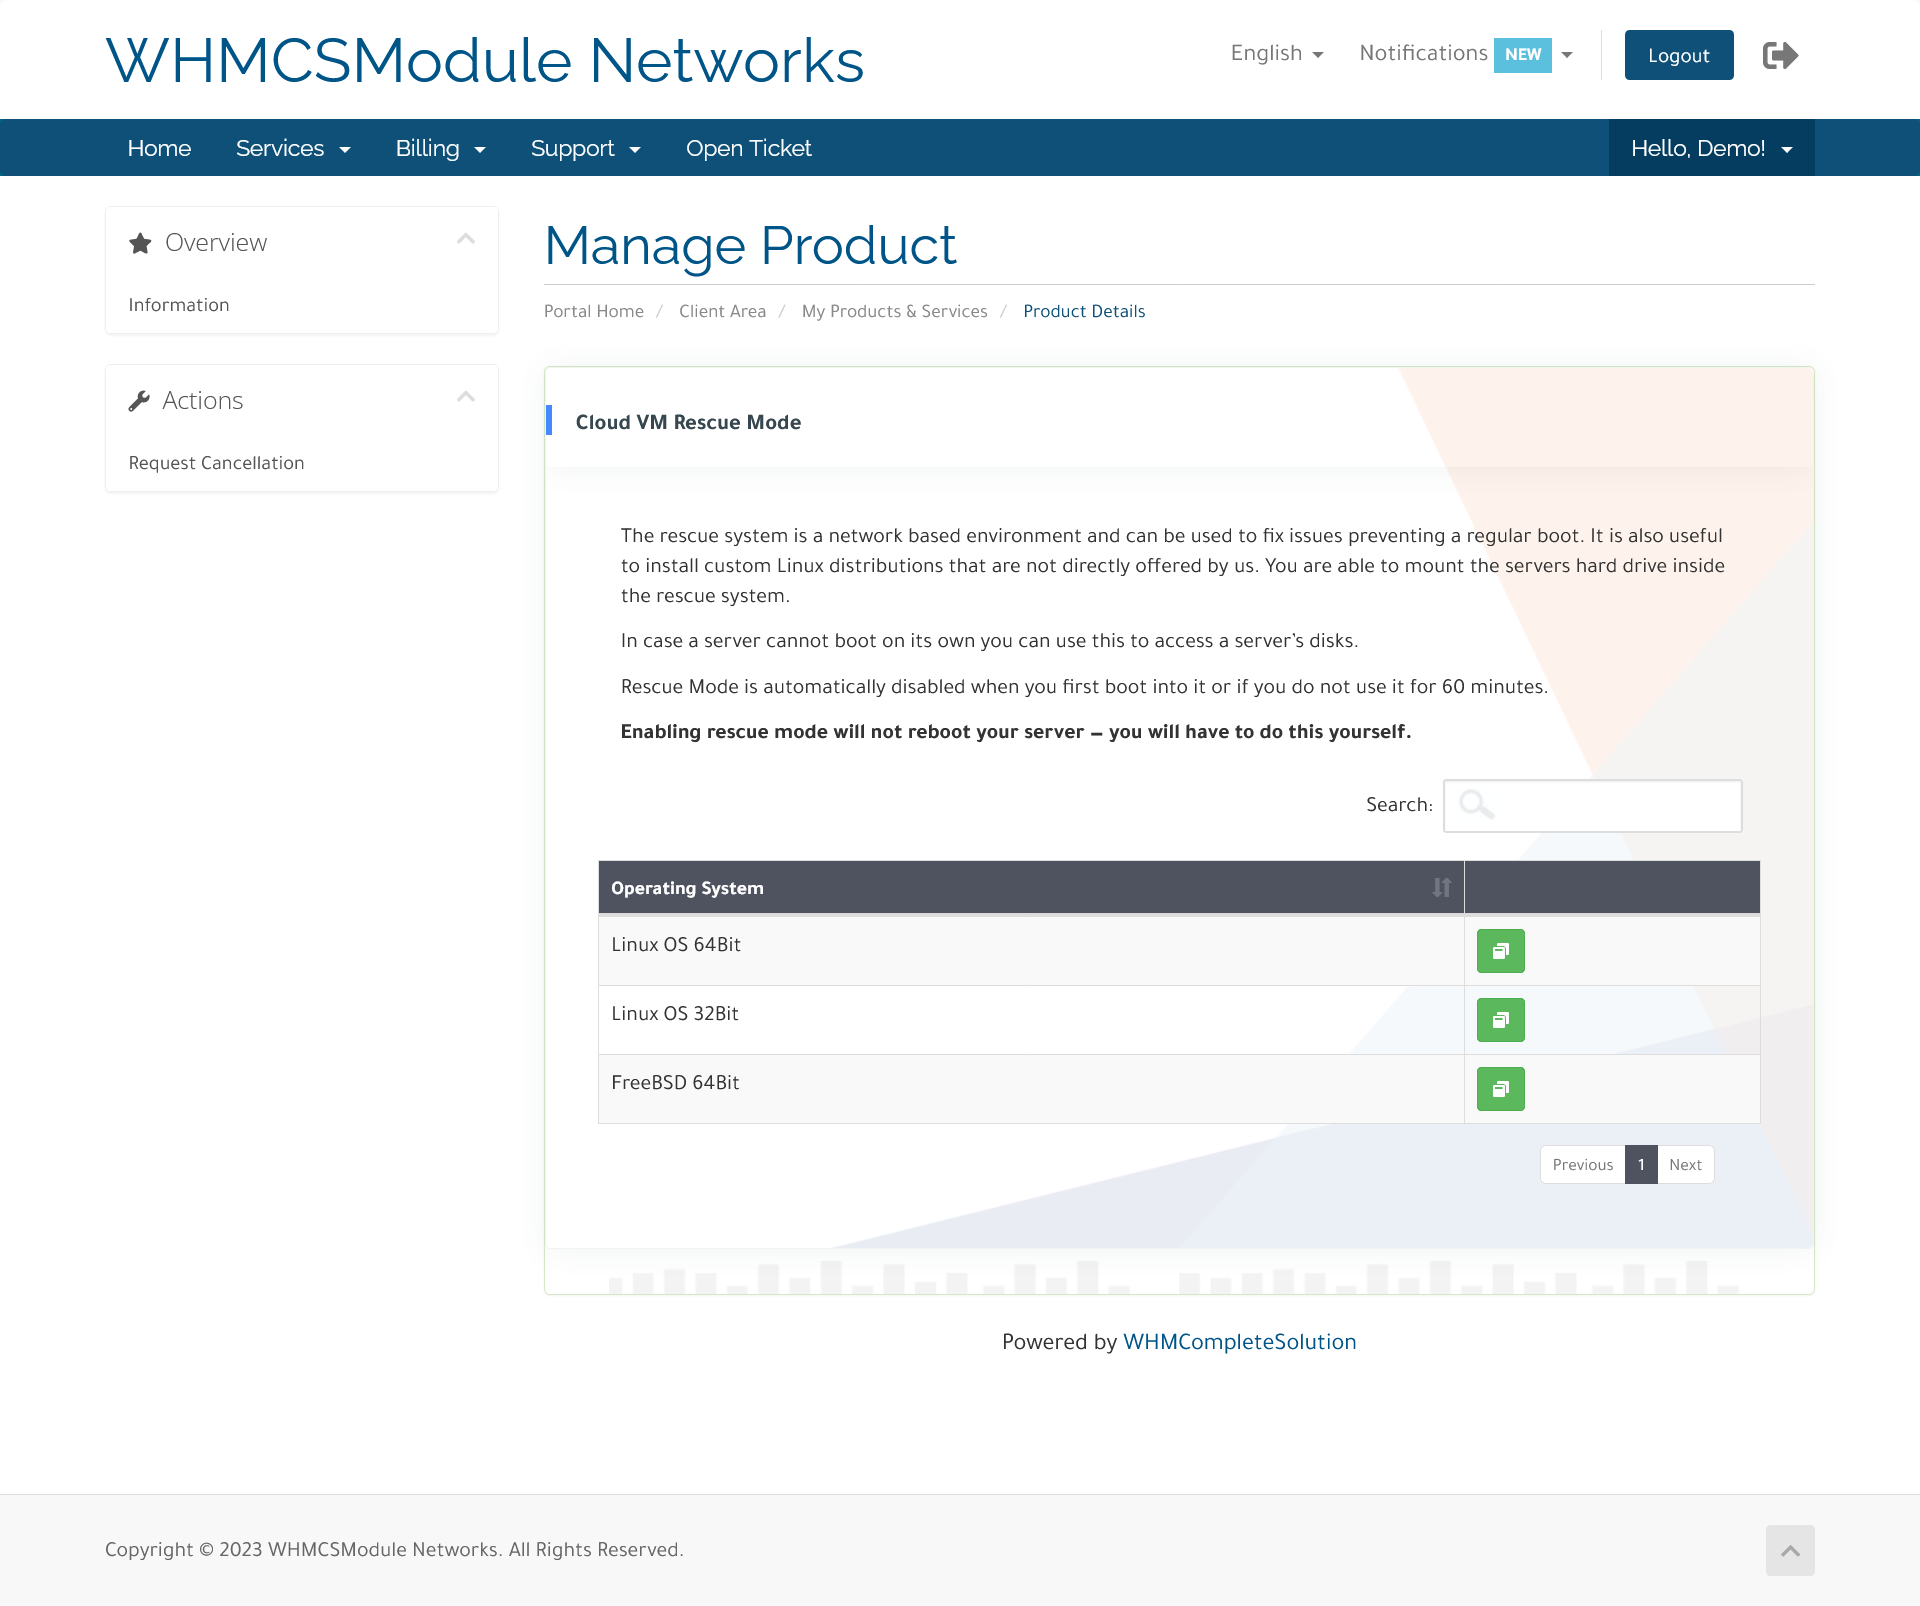Click the back arrow icon next to Logout
Image resolution: width=1920 pixels, height=1606 pixels.
[x=1780, y=54]
